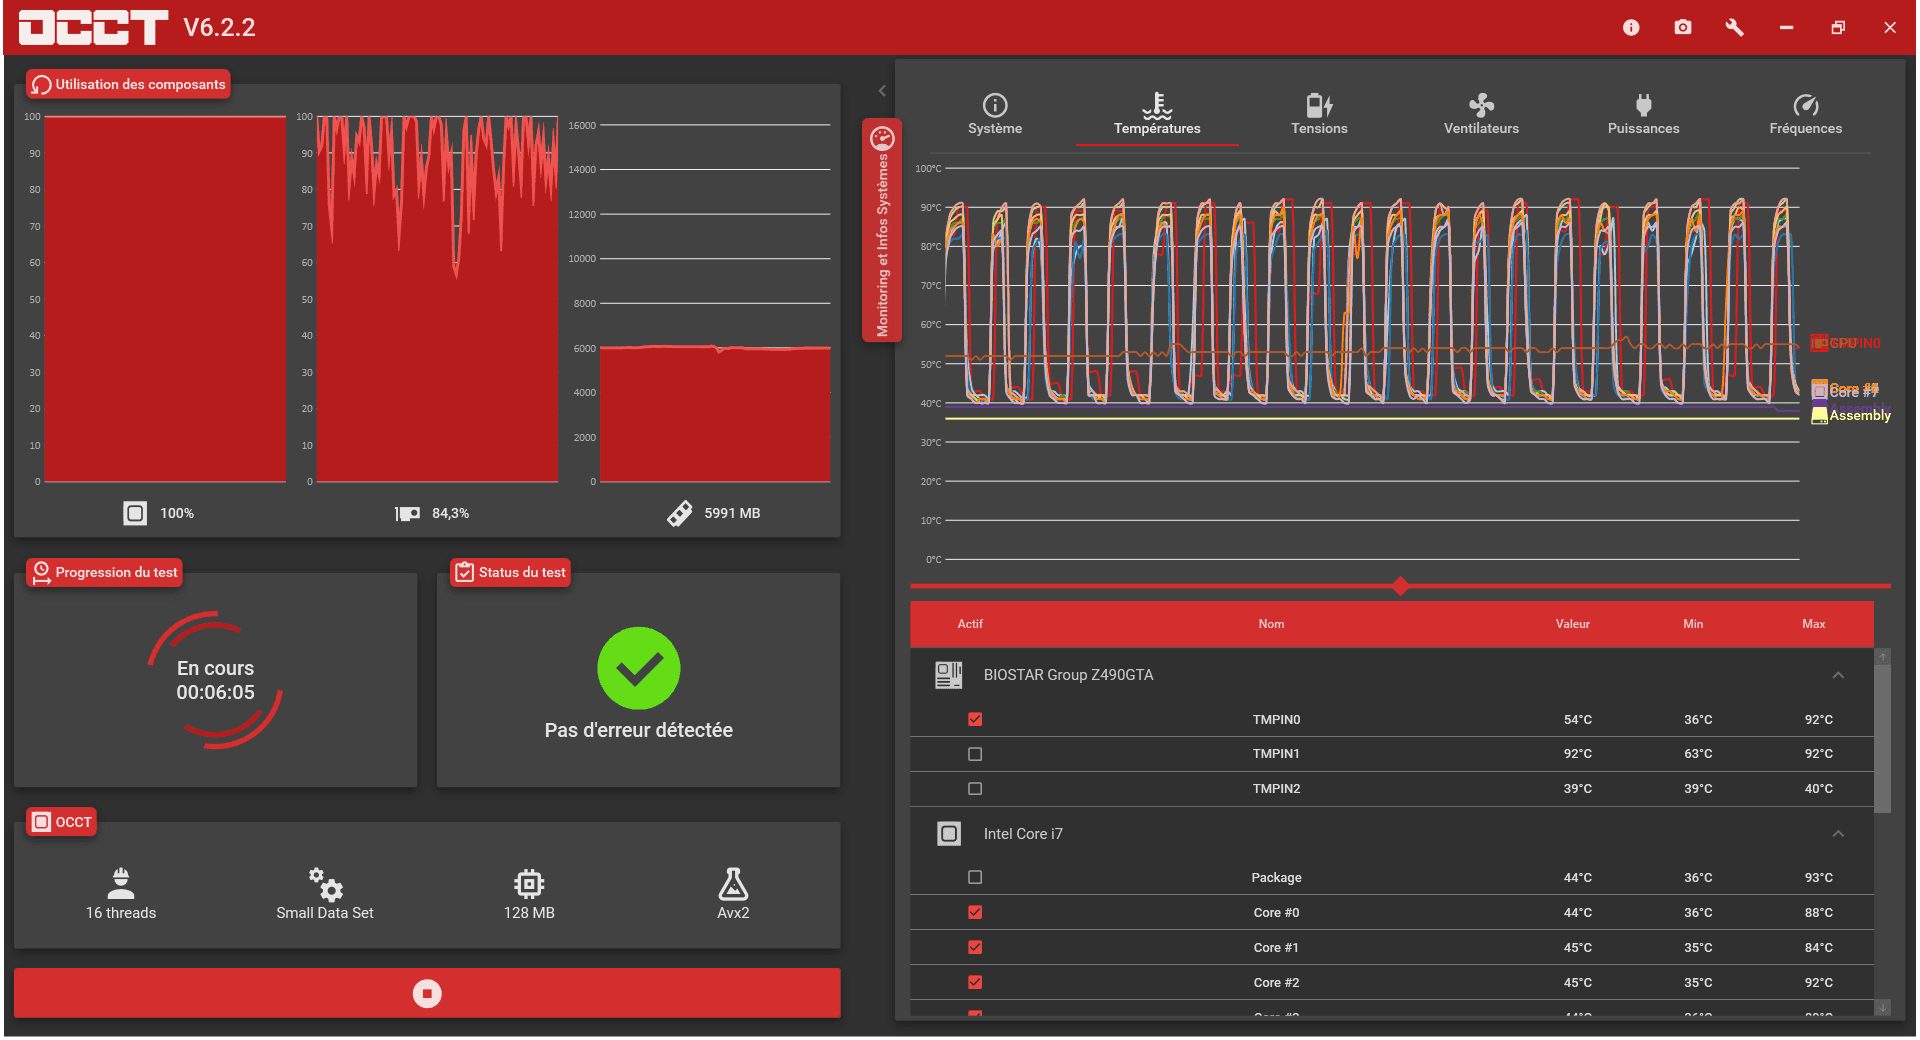The height and width of the screenshot is (1040, 1920).
Task: Click the Small Data Set gears icon
Action: [325, 884]
